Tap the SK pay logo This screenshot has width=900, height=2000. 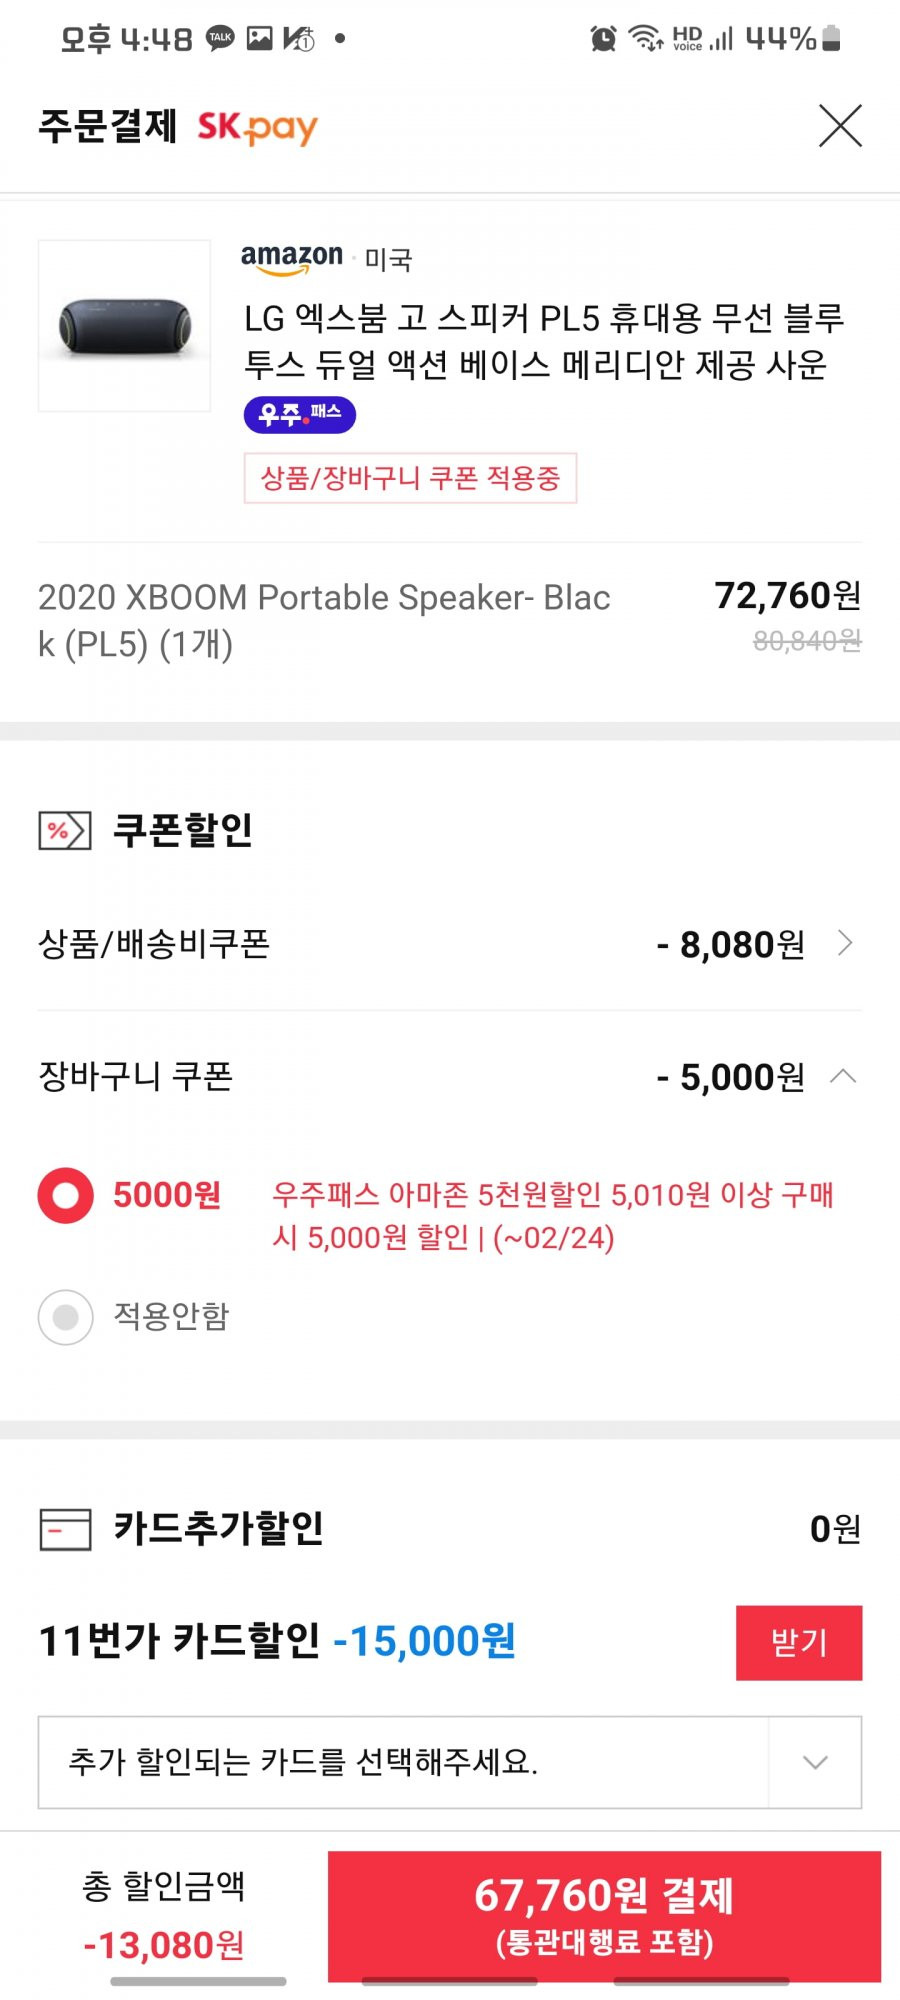coord(257,127)
